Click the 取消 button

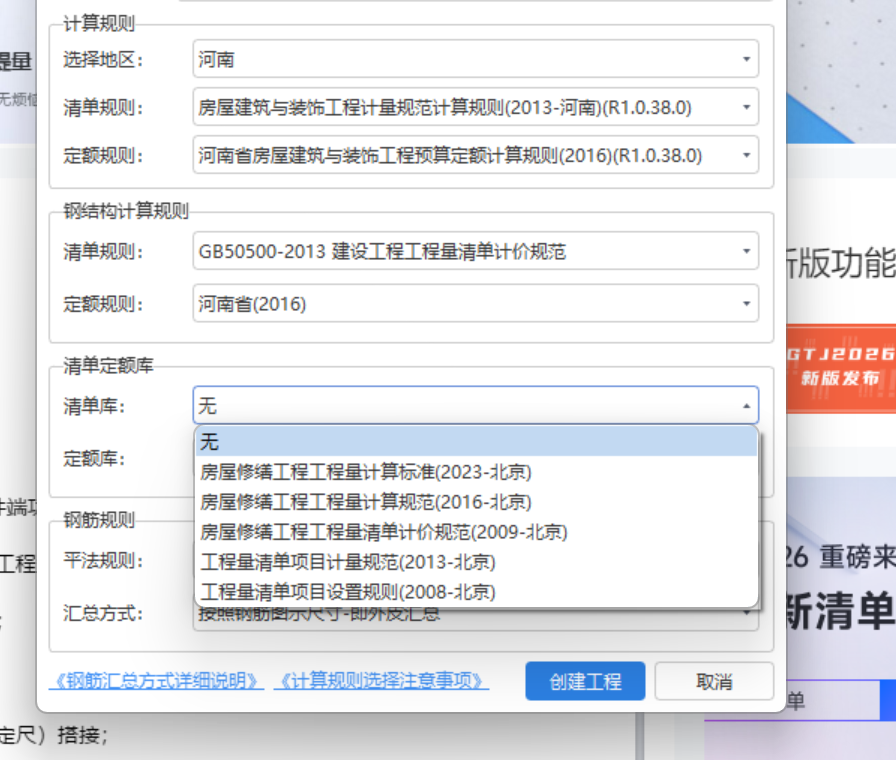[x=713, y=681]
